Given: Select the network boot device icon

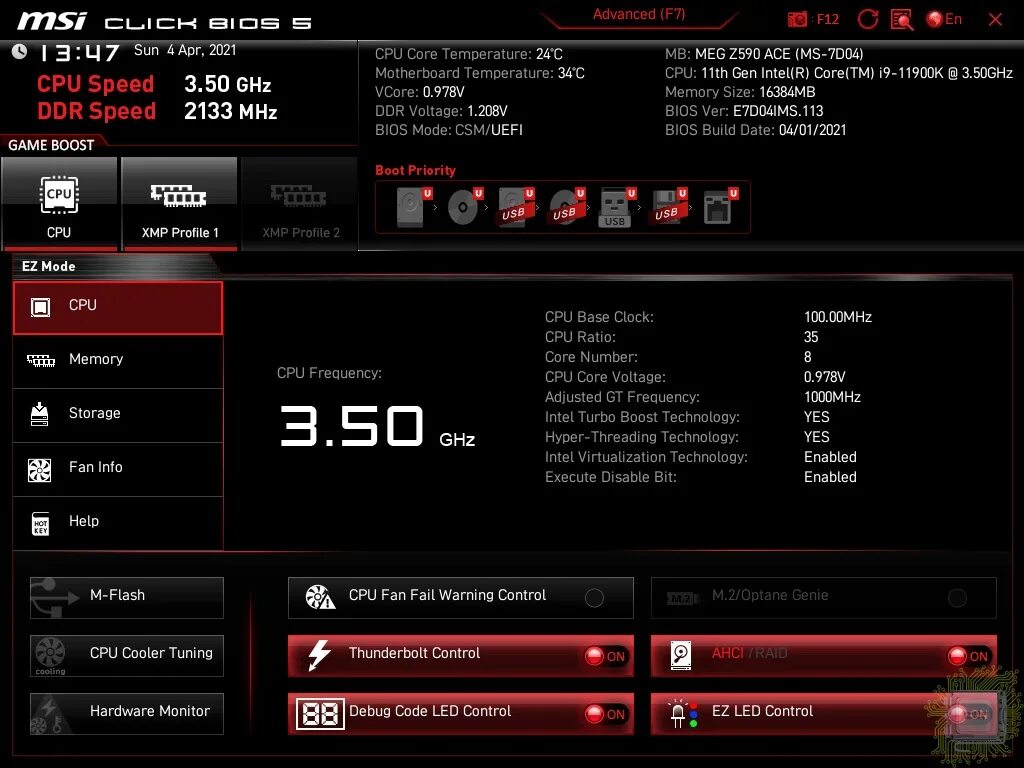Looking at the screenshot, I should pos(720,207).
